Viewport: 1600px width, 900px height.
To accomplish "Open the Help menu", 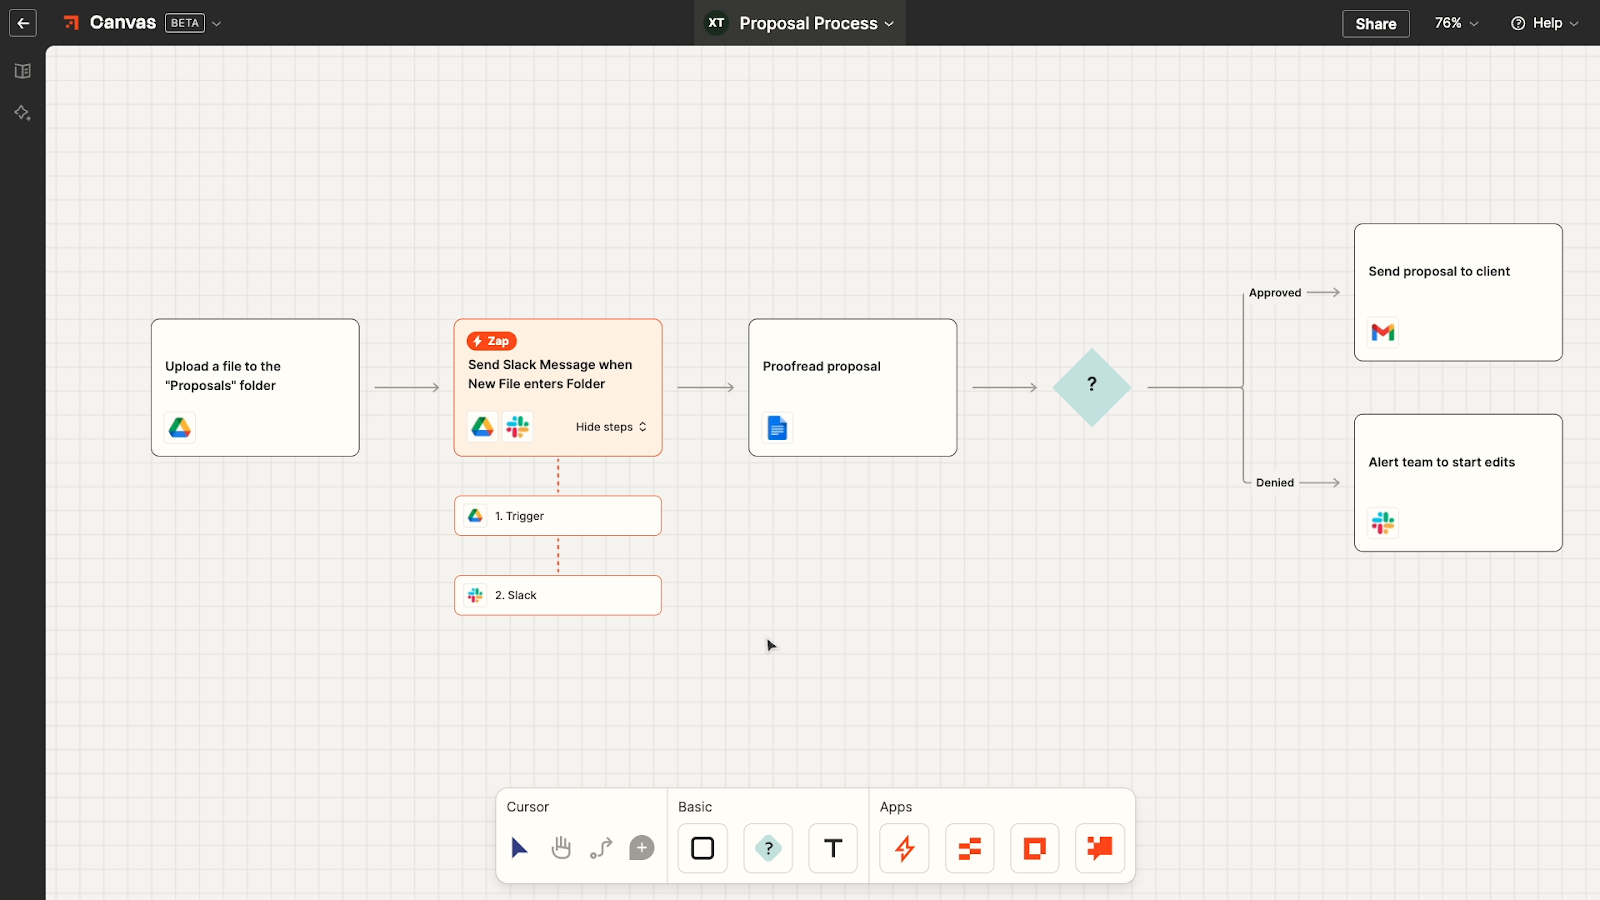I will pos(1543,23).
